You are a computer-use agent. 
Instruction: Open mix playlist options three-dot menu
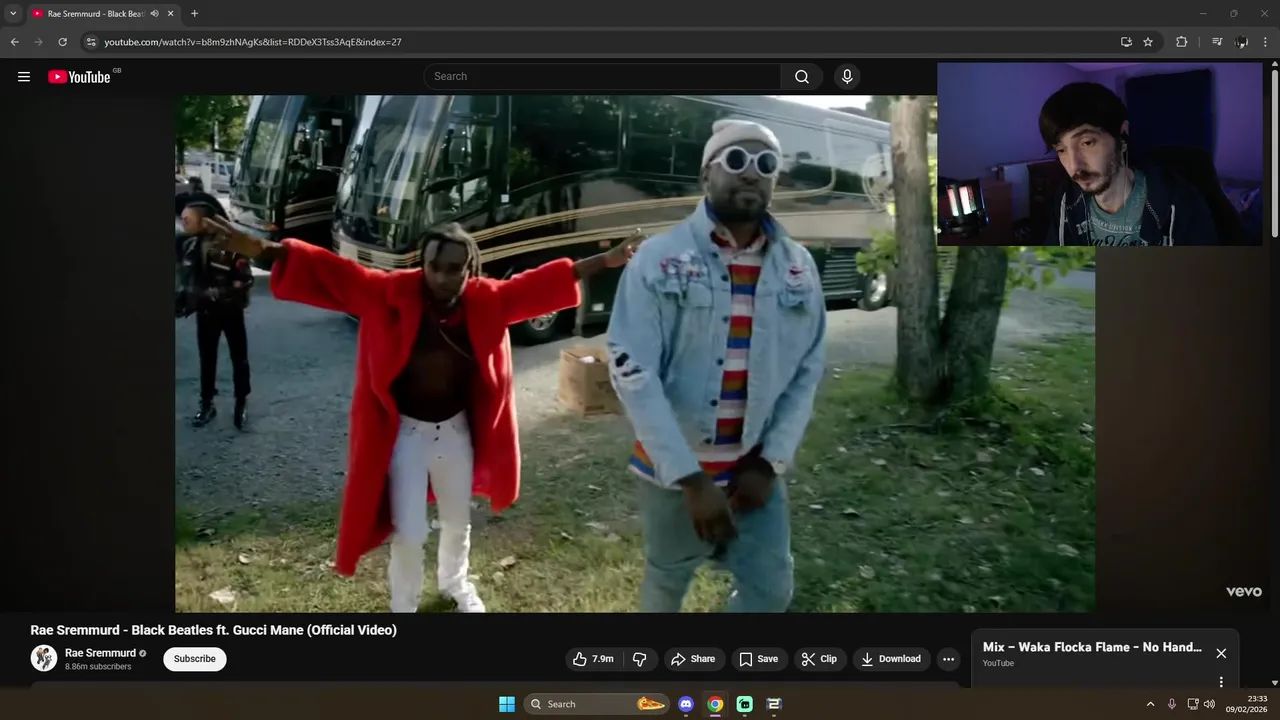pyautogui.click(x=1221, y=682)
